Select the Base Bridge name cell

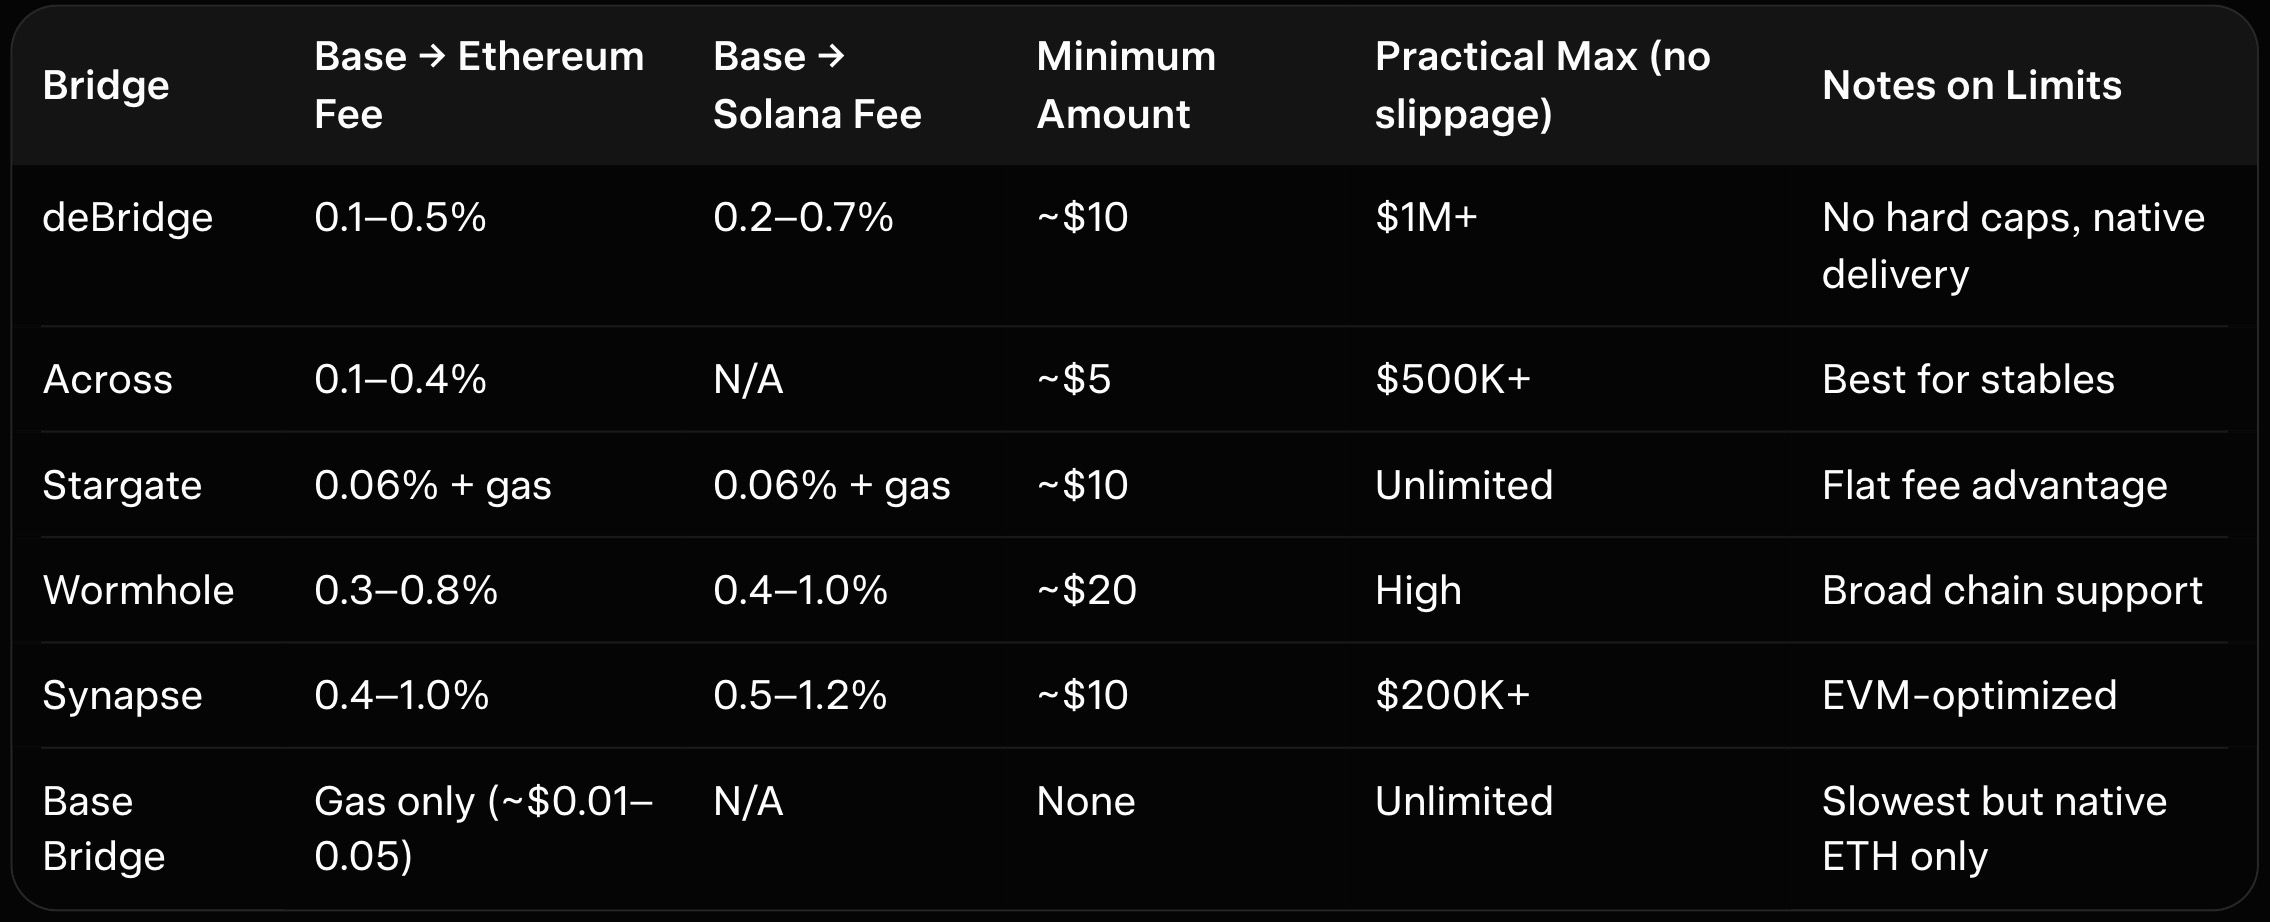[103, 828]
